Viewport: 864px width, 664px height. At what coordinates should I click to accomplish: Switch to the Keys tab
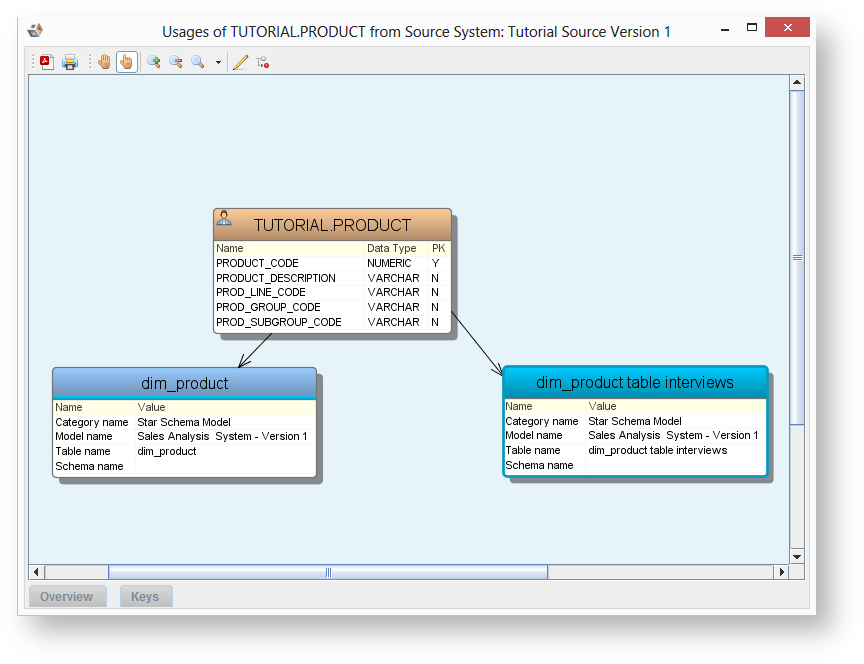click(x=145, y=597)
